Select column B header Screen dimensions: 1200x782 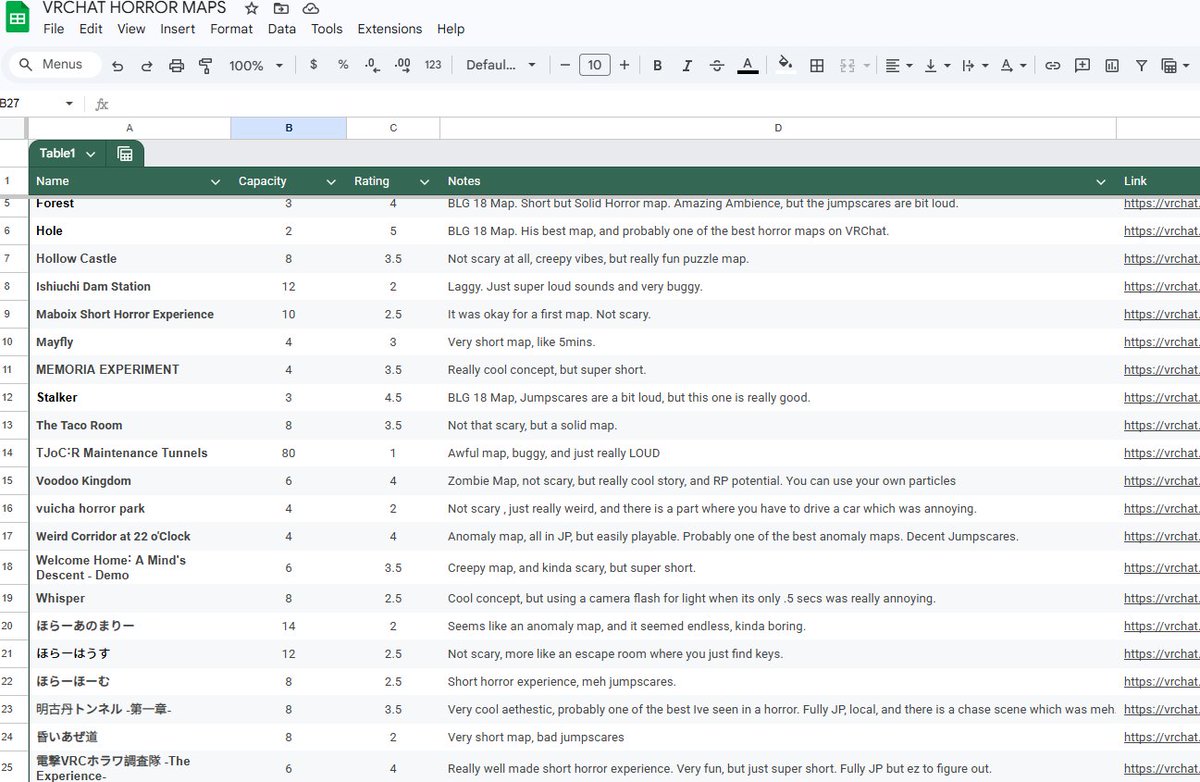click(x=289, y=128)
